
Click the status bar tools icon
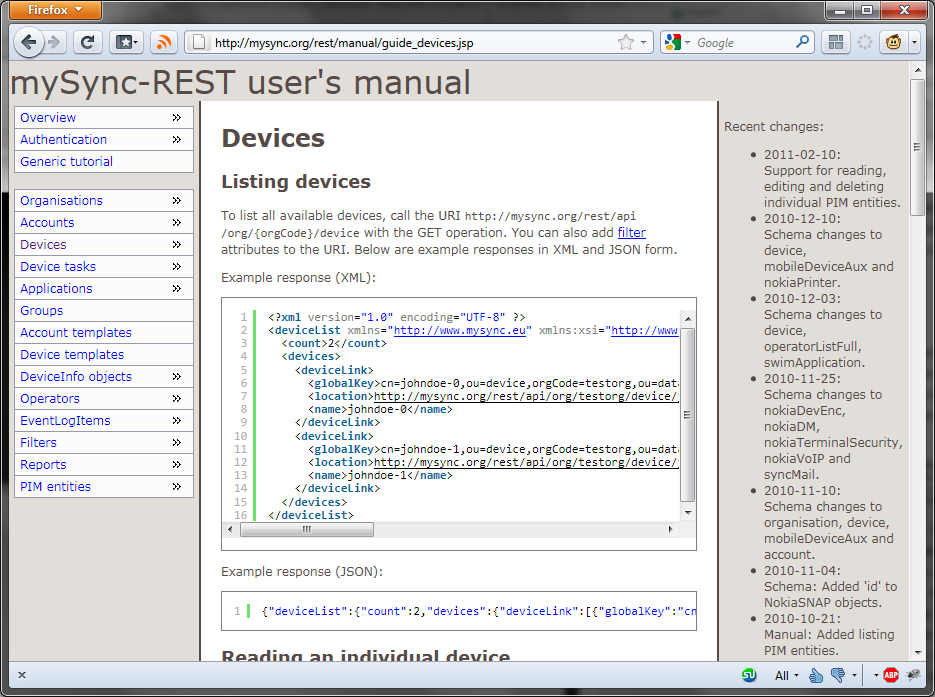pos(913,675)
